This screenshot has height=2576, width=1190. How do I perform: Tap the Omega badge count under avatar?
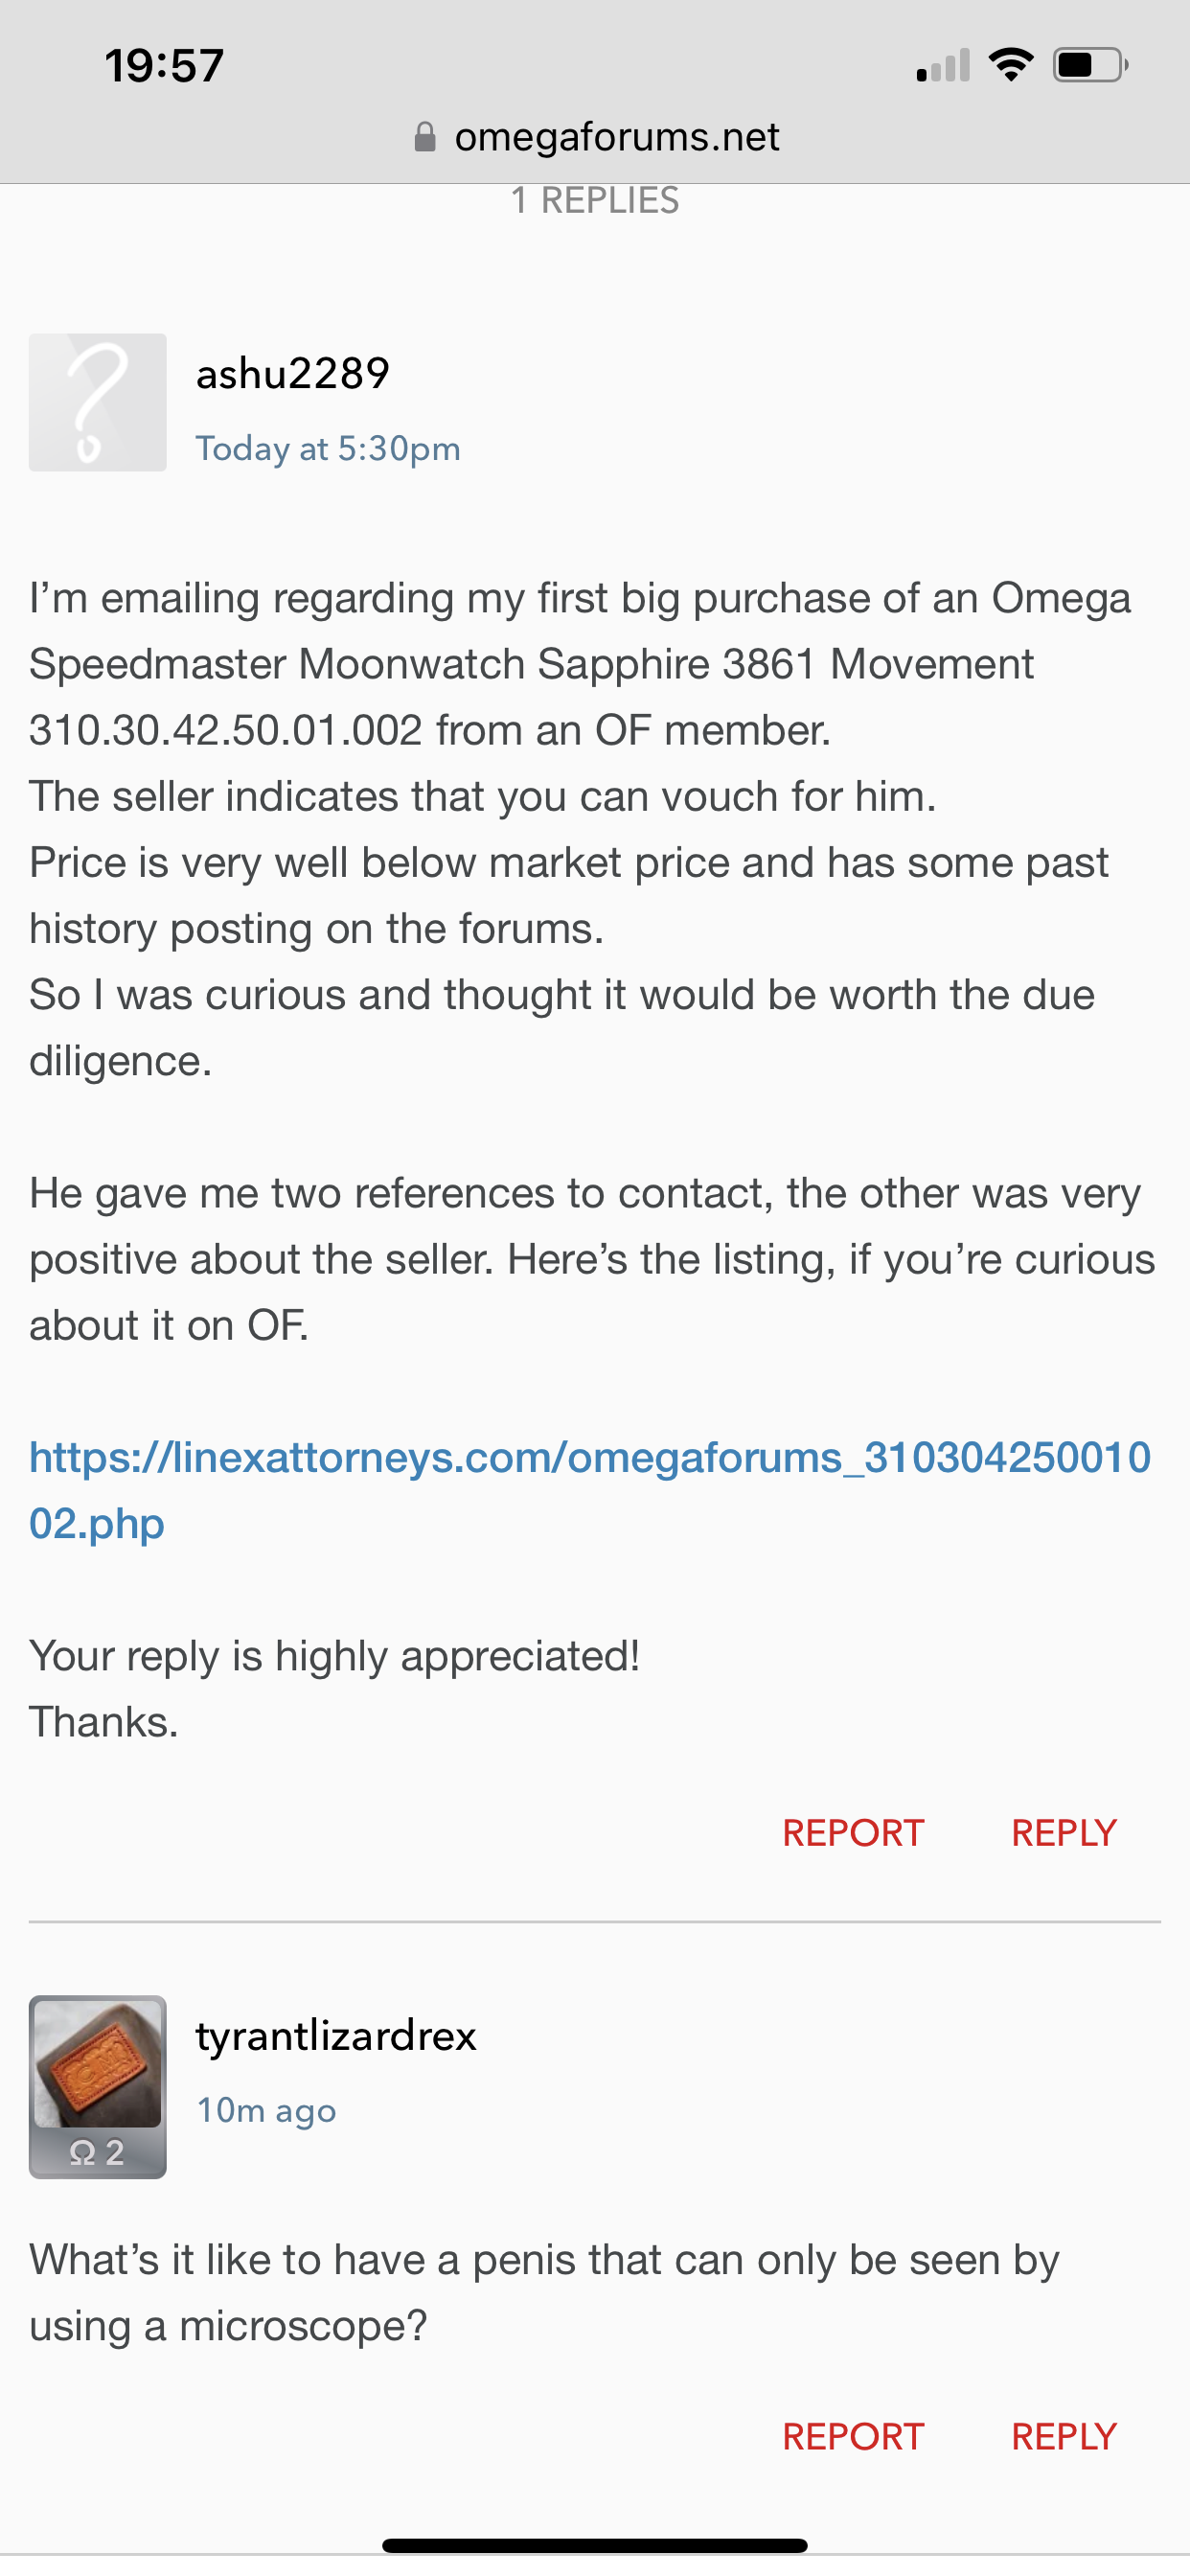point(97,2152)
